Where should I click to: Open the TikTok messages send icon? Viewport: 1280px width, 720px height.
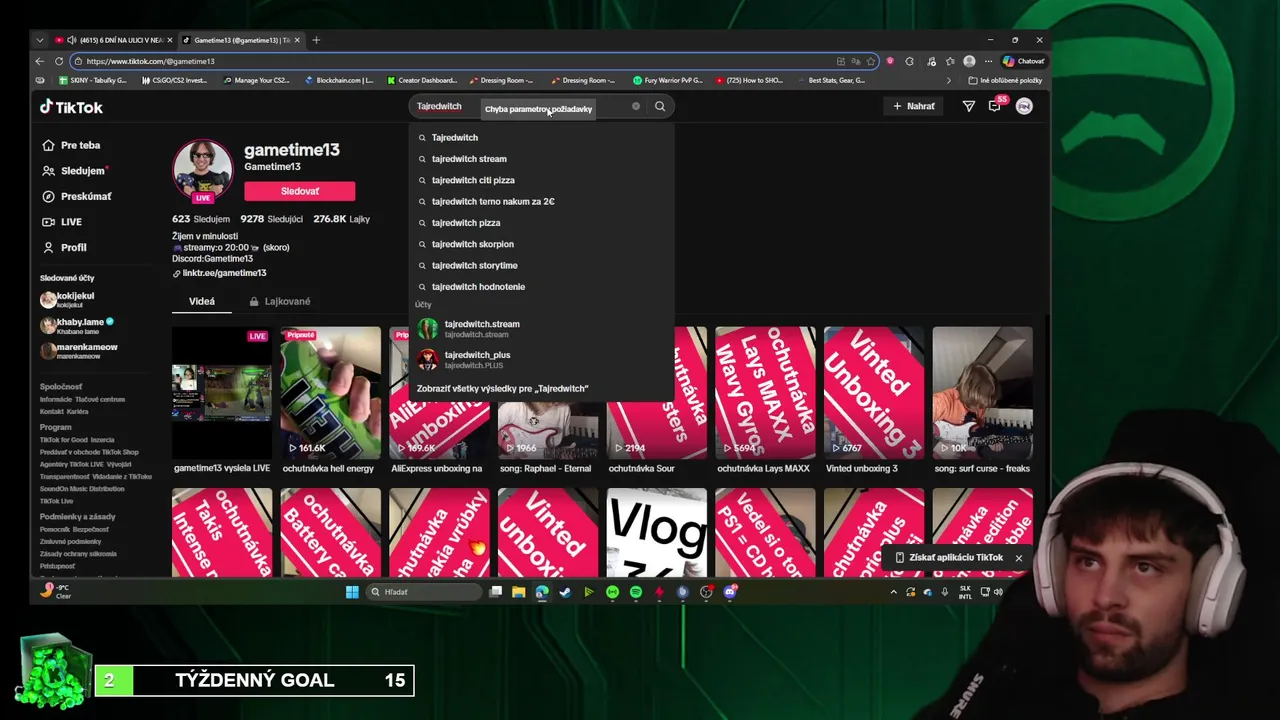(x=968, y=106)
